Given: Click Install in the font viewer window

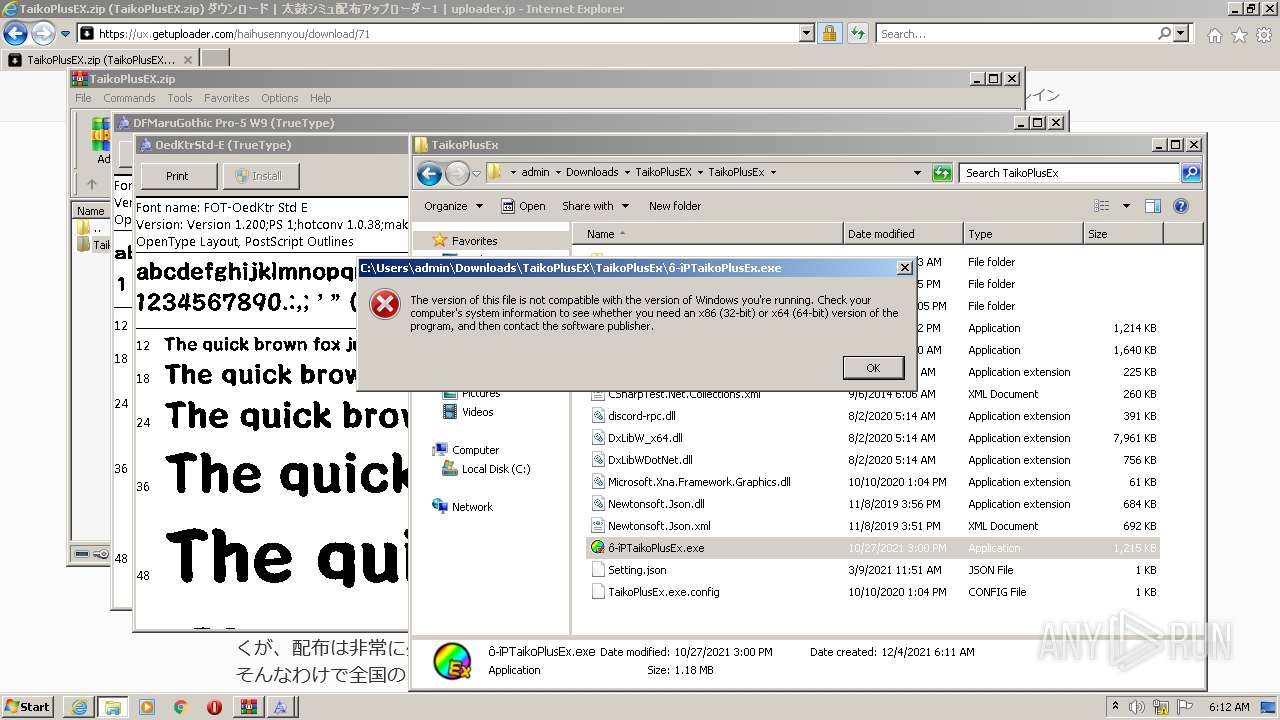Looking at the screenshot, I should click(259, 176).
